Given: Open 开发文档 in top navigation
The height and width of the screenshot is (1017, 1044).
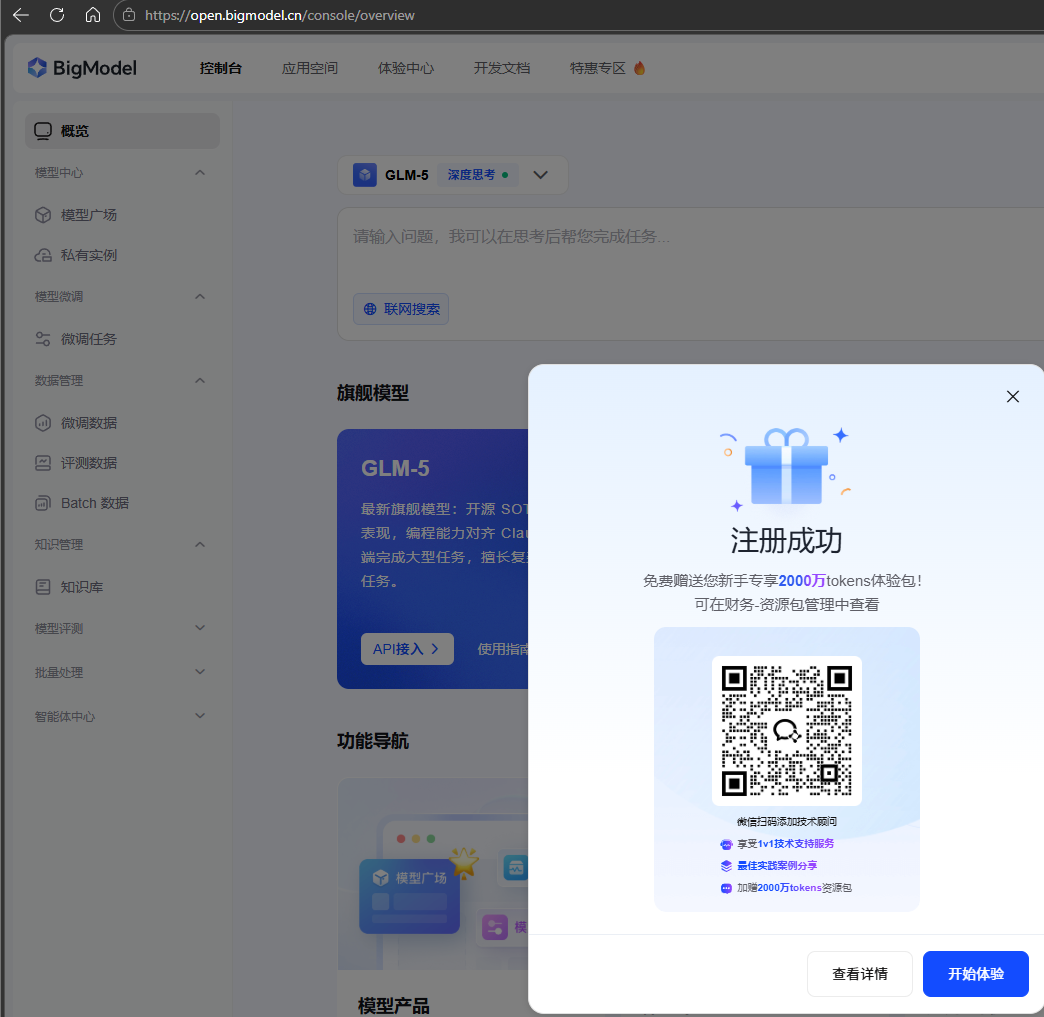Looking at the screenshot, I should pos(501,68).
